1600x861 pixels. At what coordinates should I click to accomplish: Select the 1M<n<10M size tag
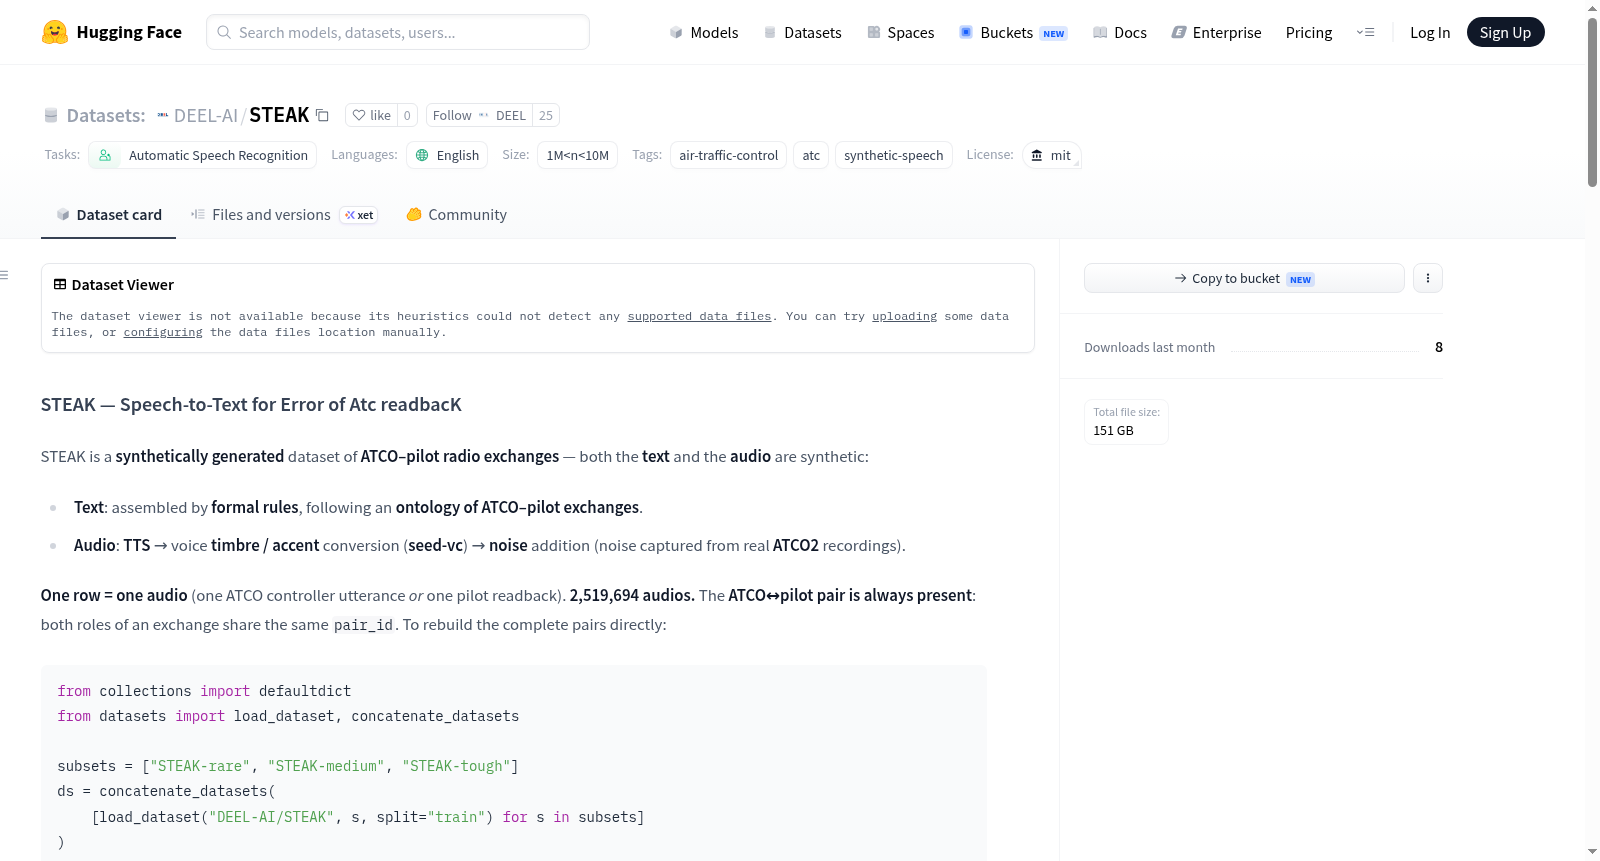click(x=577, y=155)
